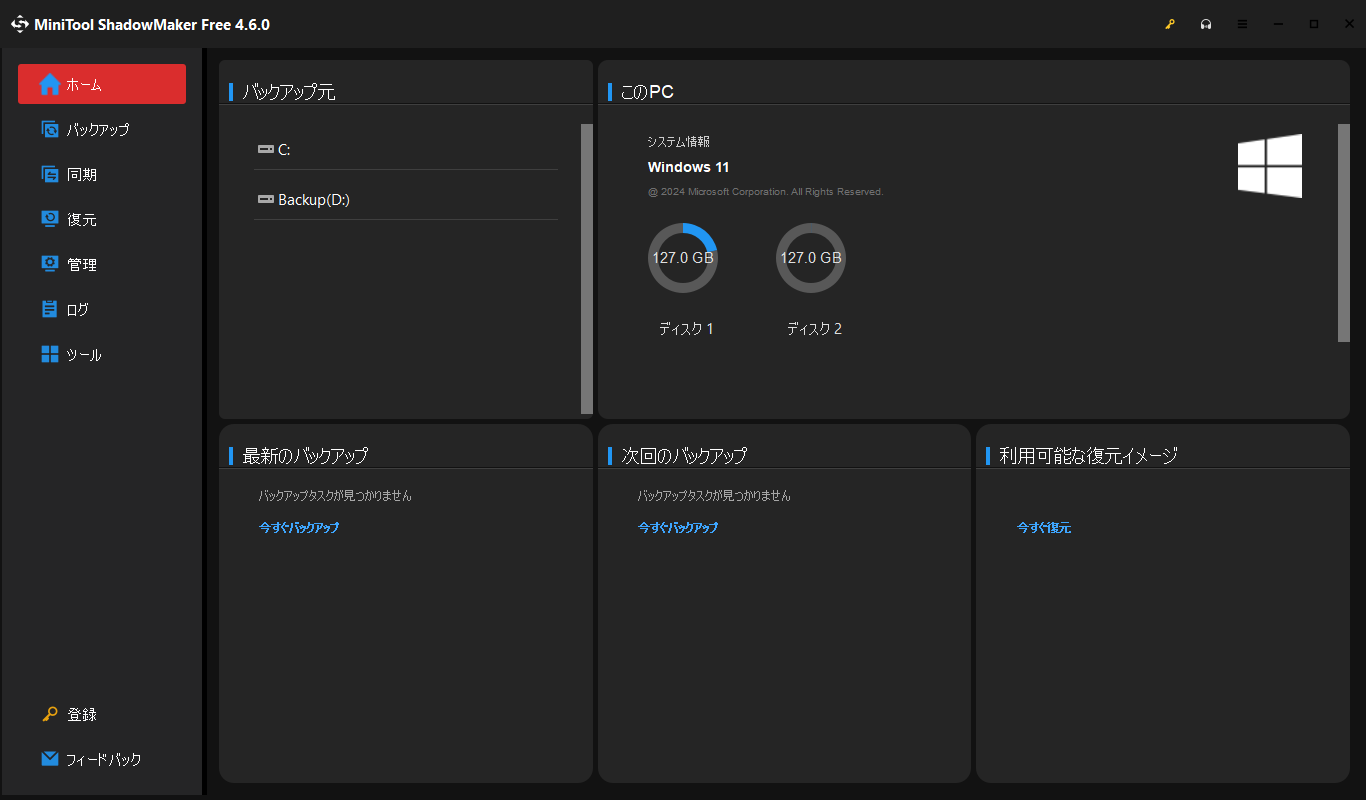Image resolution: width=1366 pixels, height=800 pixels.
Task: Click 登録 to register the product
Action: [x=102, y=714]
